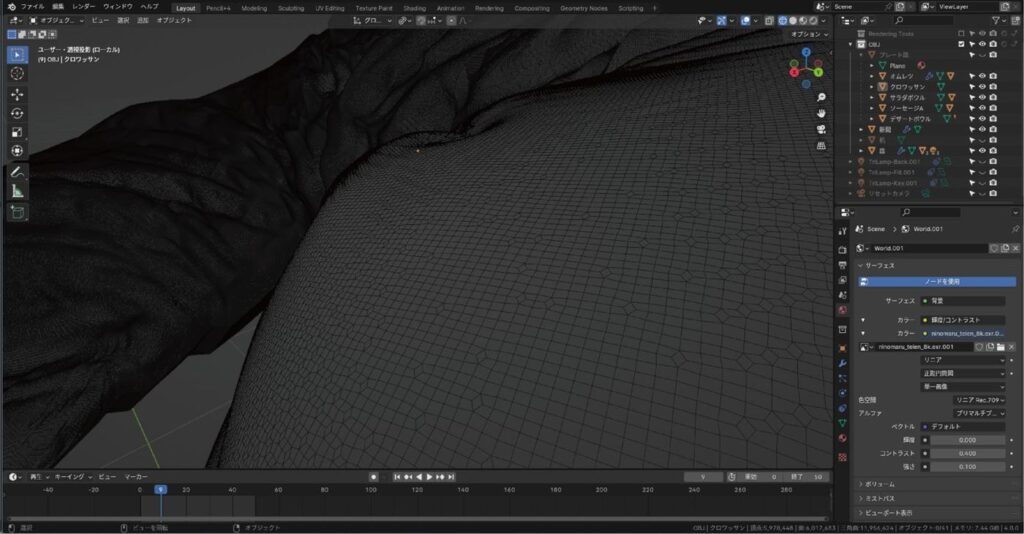Hide the クロワッサン object with eye icon
The image size is (1024, 534).
pyautogui.click(x=982, y=87)
